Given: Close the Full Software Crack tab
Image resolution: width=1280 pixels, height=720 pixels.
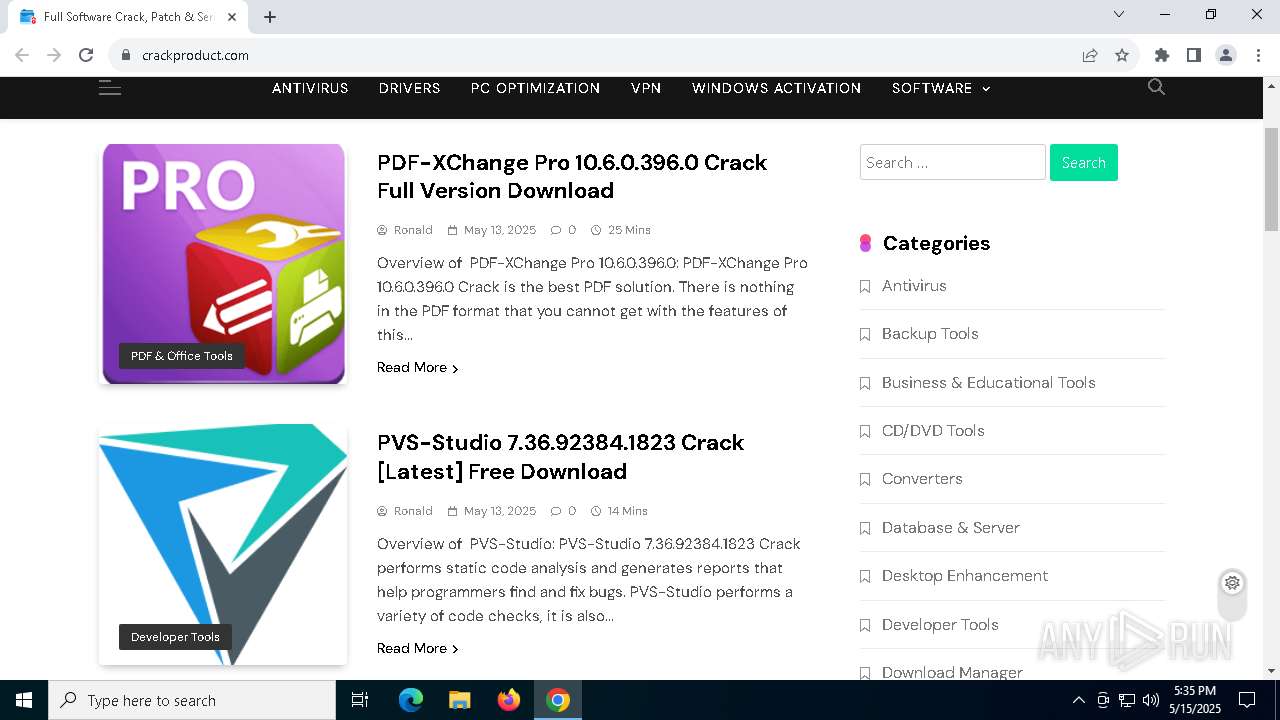Looking at the screenshot, I should 232,17.
